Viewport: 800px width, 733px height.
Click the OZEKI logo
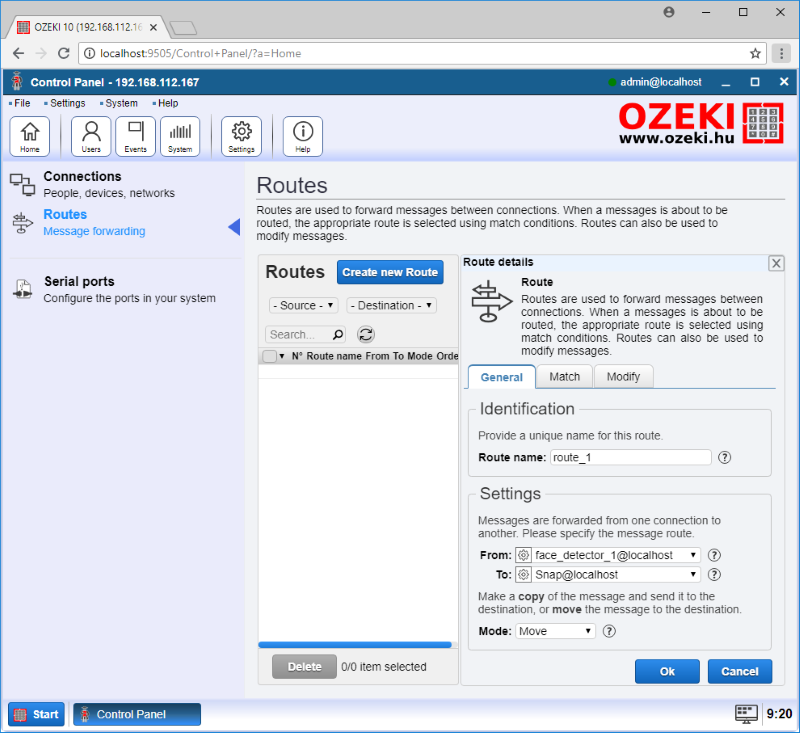701,123
